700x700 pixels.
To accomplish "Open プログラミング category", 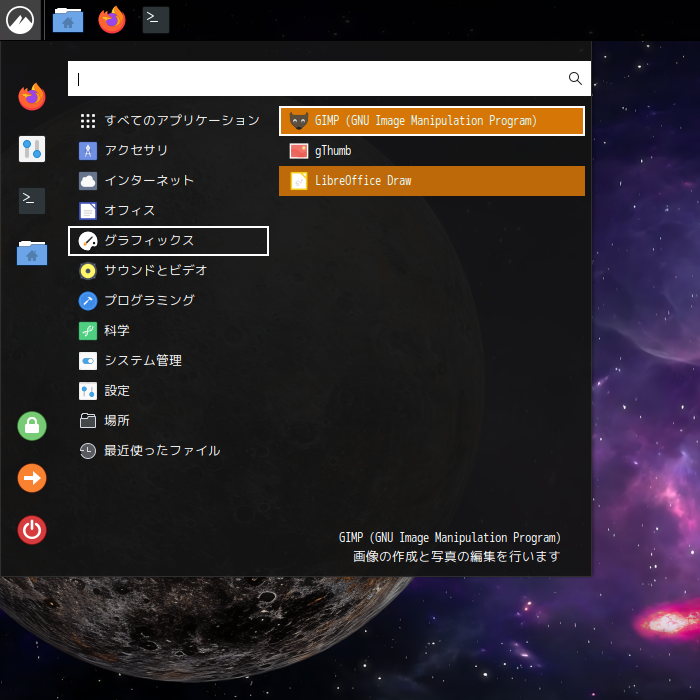I will (168, 301).
